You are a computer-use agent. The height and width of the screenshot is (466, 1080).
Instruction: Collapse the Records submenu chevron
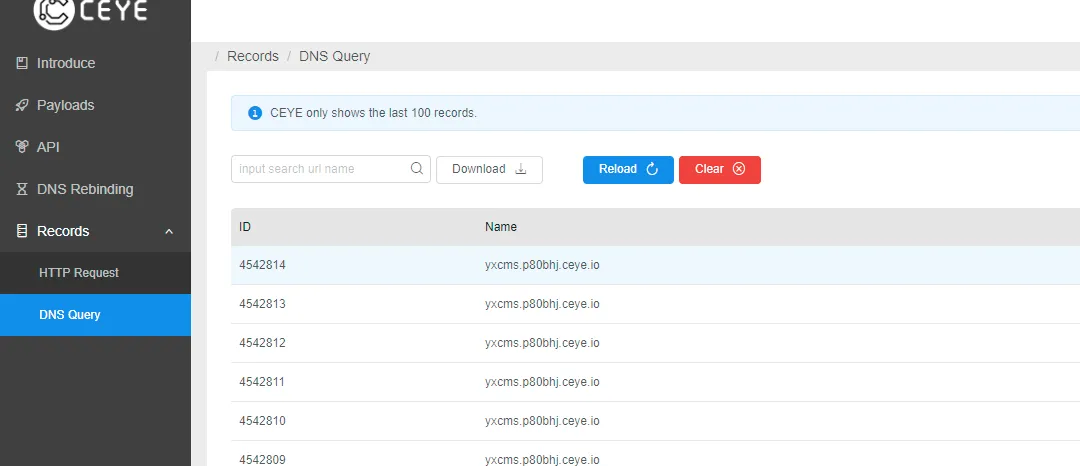click(x=169, y=231)
